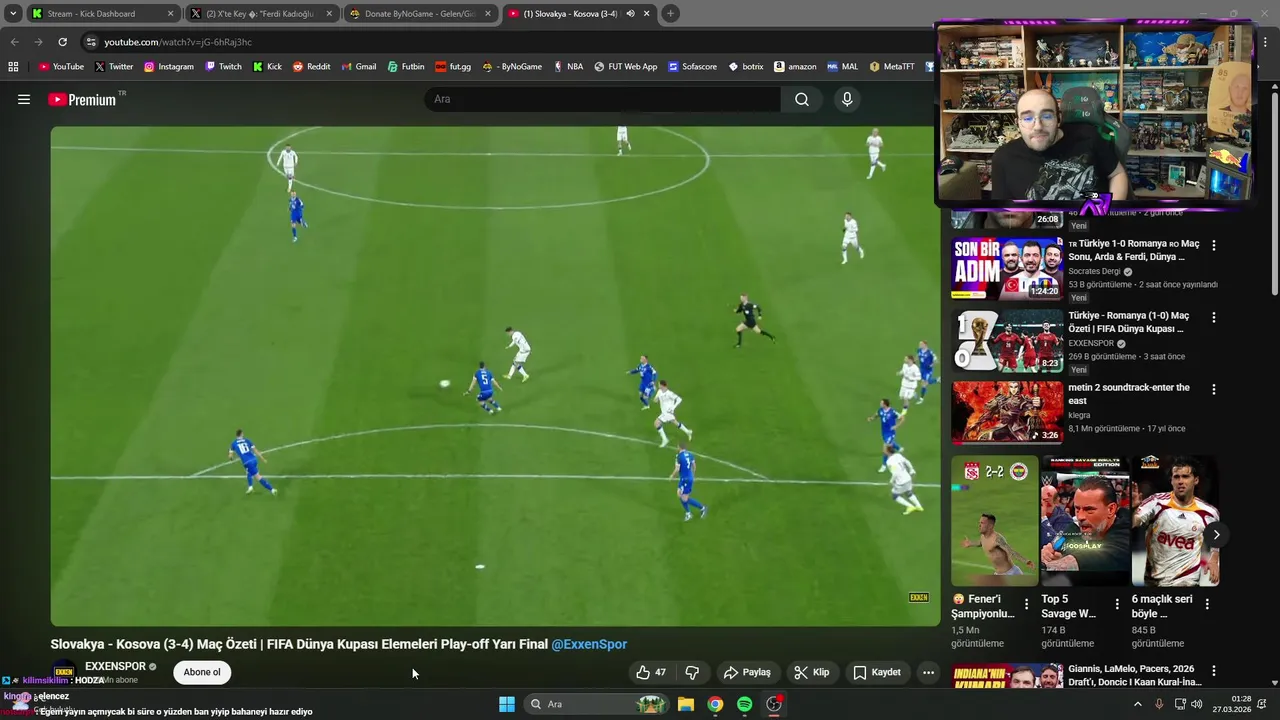The height and width of the screenshot is (720, 1280).
Task: Click the Windows taskbar search box
Action: click(595, 704)
